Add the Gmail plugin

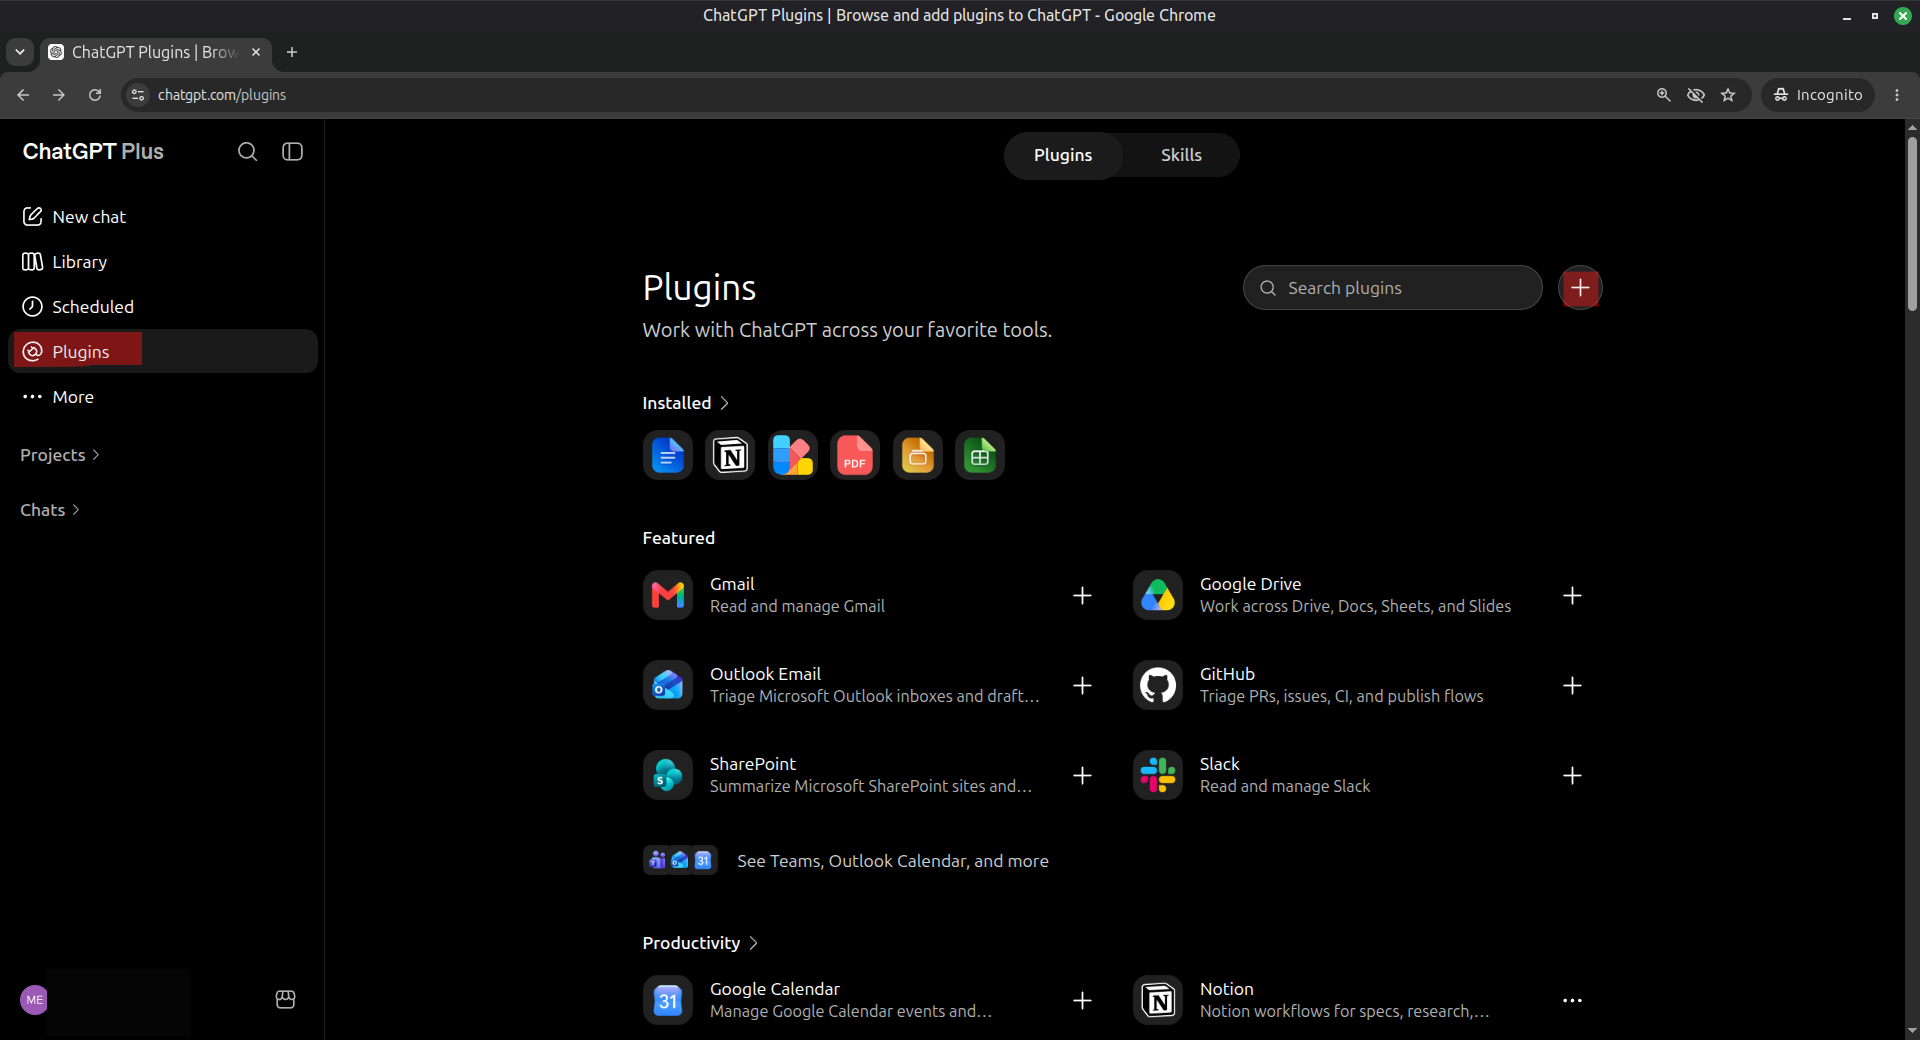coord(1082,596)
